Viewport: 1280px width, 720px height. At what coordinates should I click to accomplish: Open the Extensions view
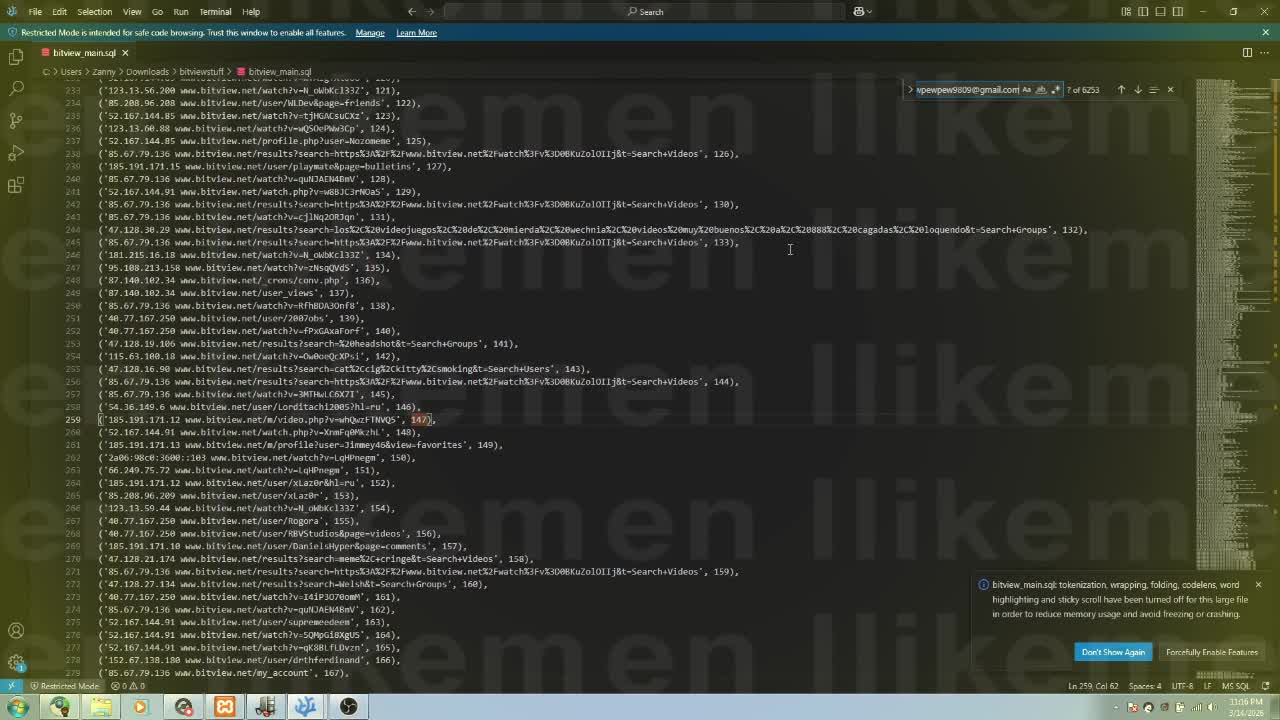click(x=15, y=185)
